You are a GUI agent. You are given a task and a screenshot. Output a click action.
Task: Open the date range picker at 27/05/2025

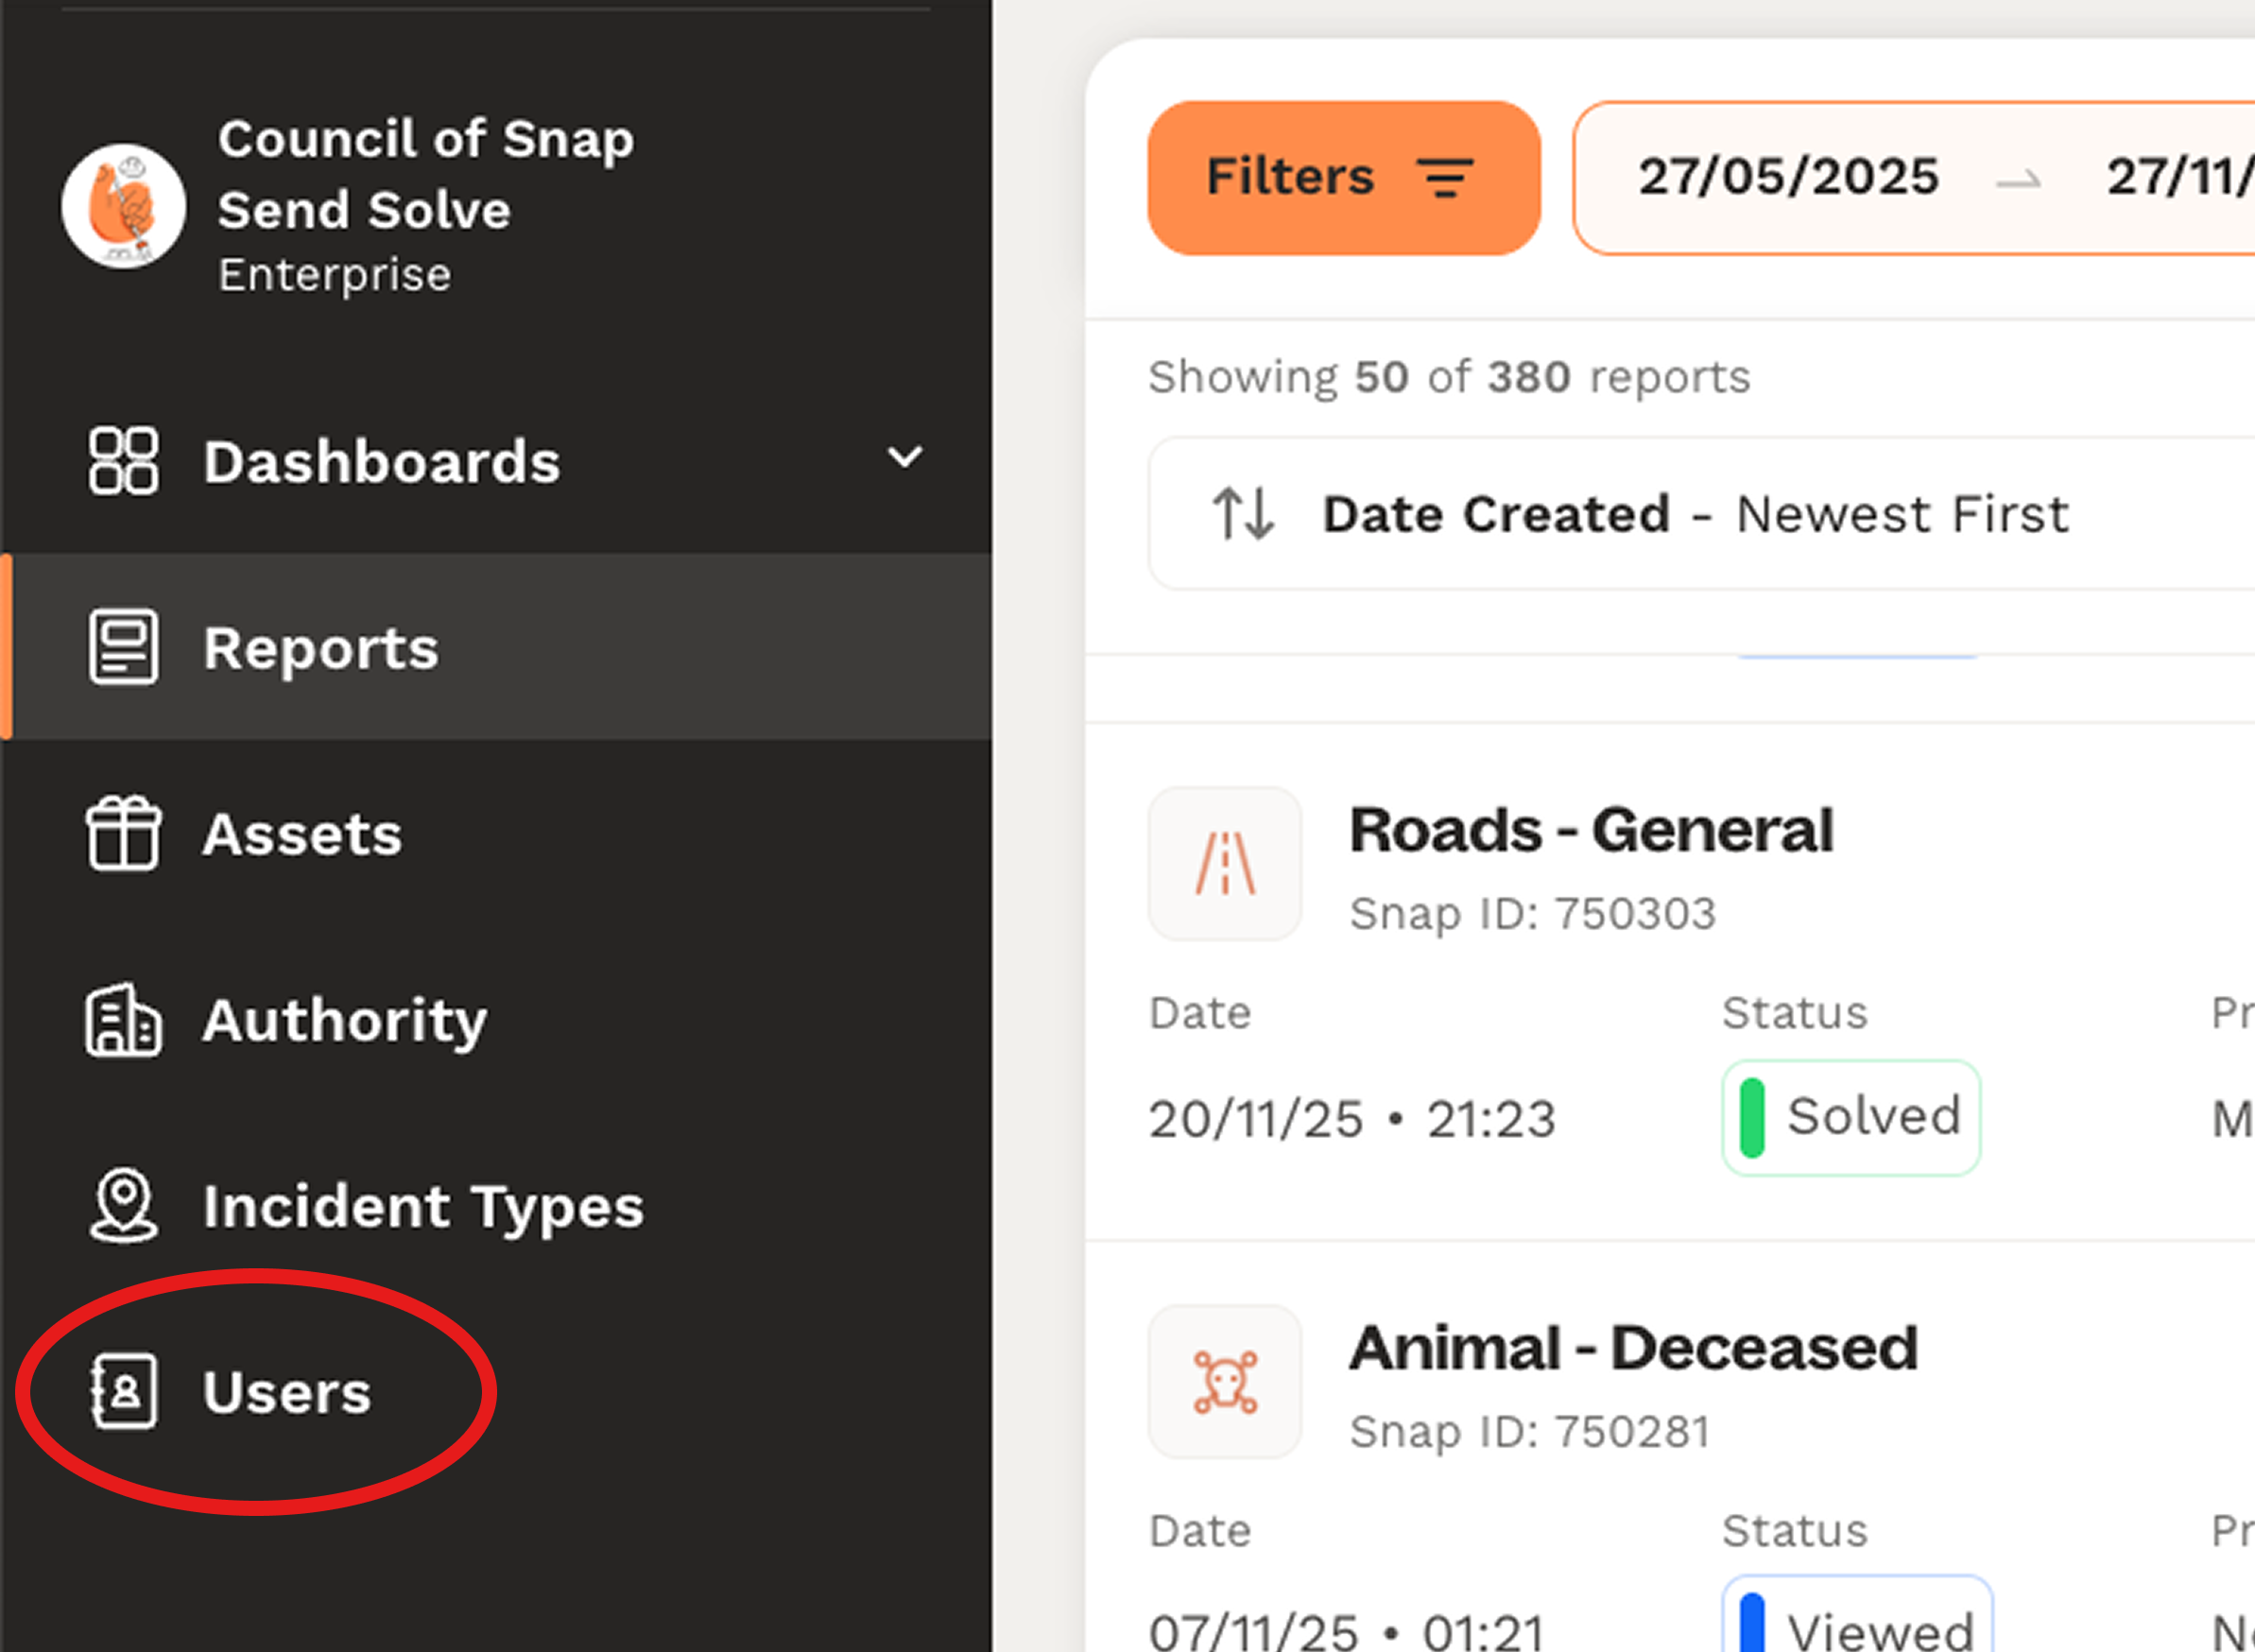[1788, 177]
